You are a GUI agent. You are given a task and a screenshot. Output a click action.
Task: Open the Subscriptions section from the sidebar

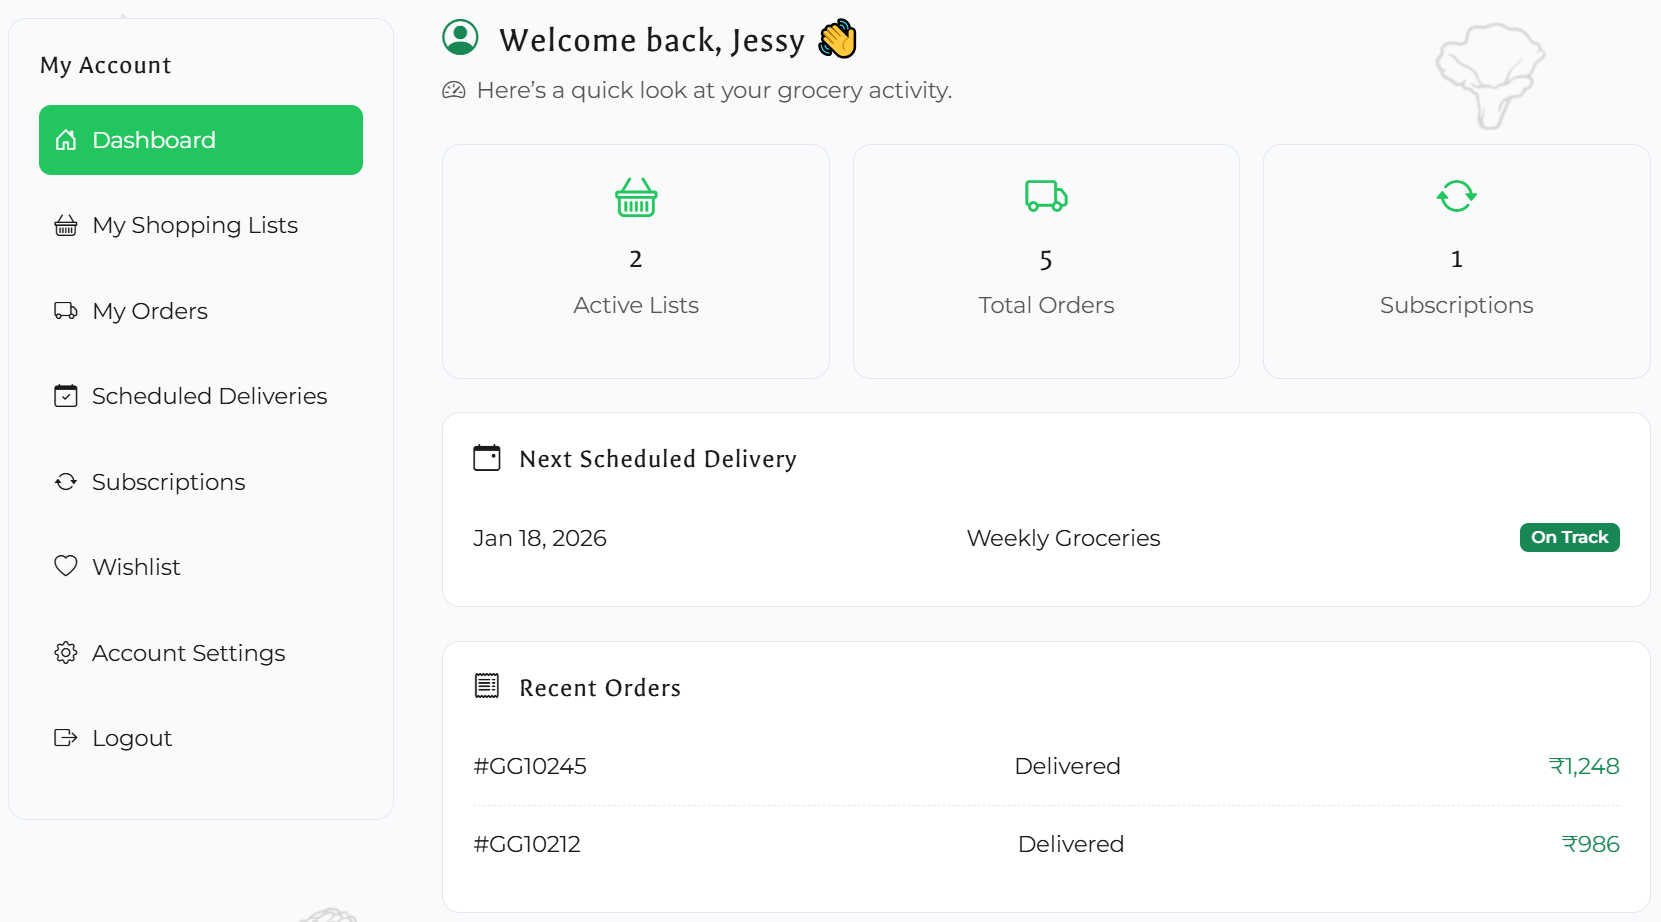click(168, 481)
